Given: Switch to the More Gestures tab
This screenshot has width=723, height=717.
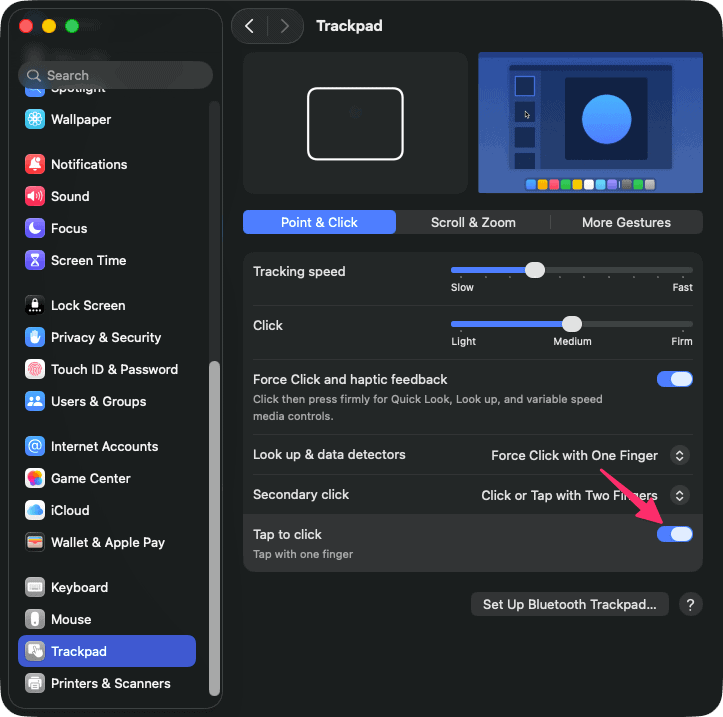Looking at the screenshot, I should (x=626, y=222).
